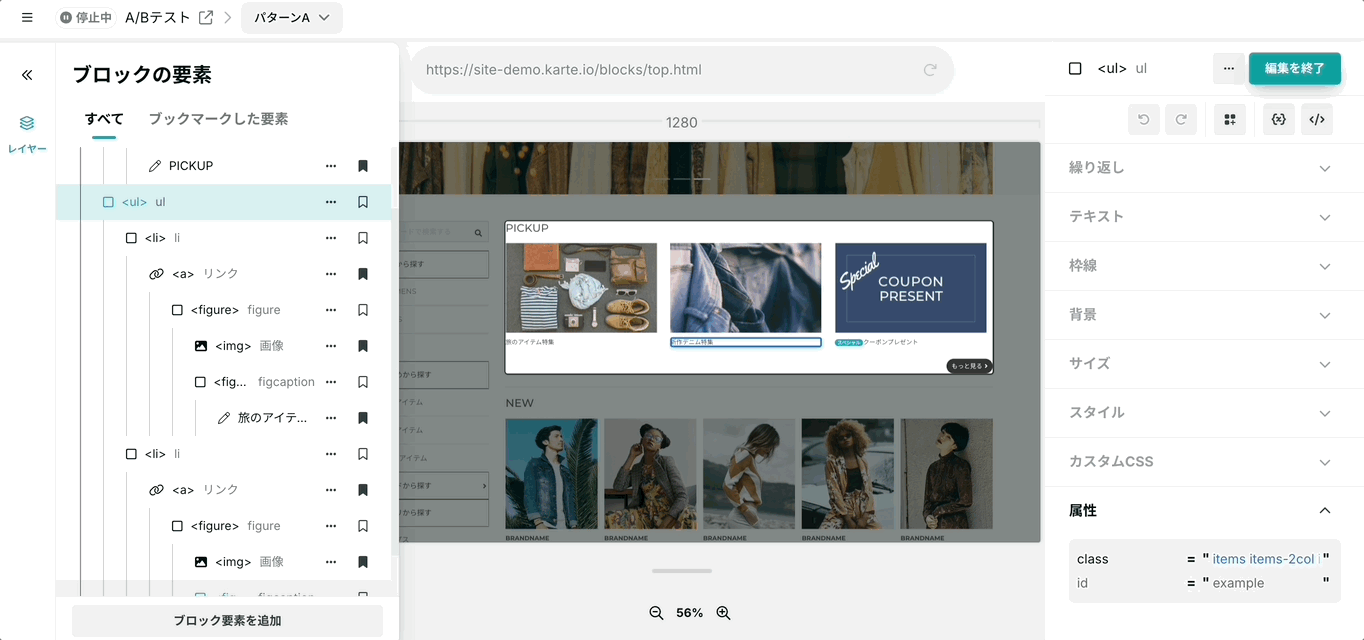Open more options for first リンク row

tap(331, 274)
